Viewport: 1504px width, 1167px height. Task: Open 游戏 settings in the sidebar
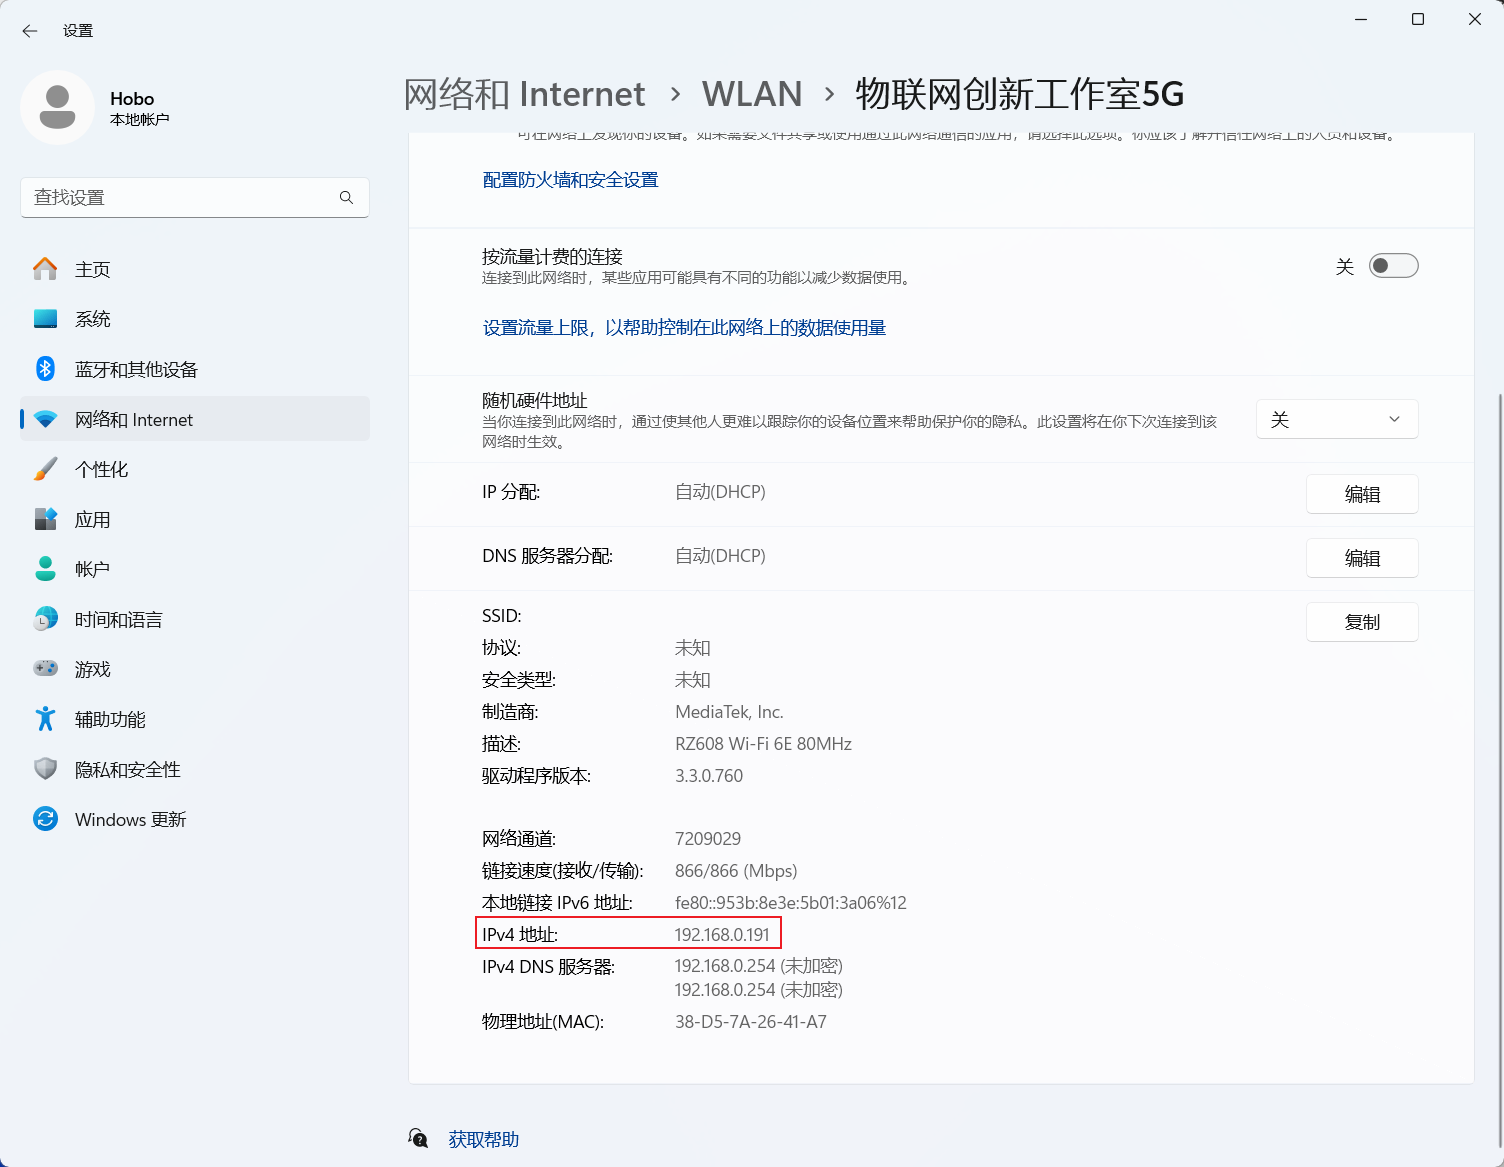(x=92, y=669)
